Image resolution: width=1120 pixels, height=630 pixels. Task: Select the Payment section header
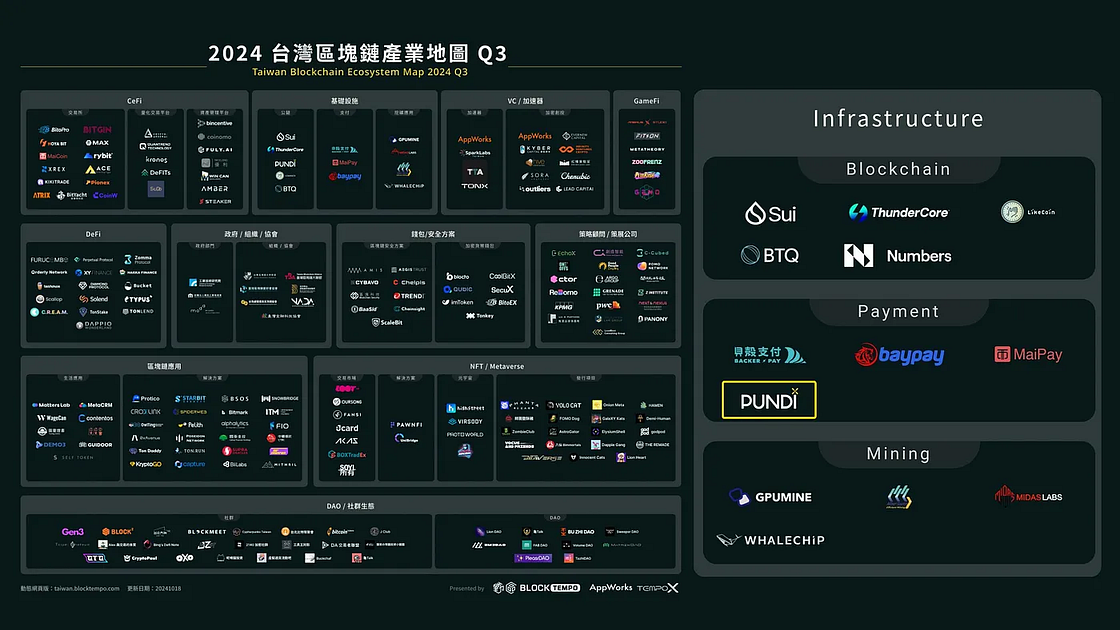(x=897, y=311)
